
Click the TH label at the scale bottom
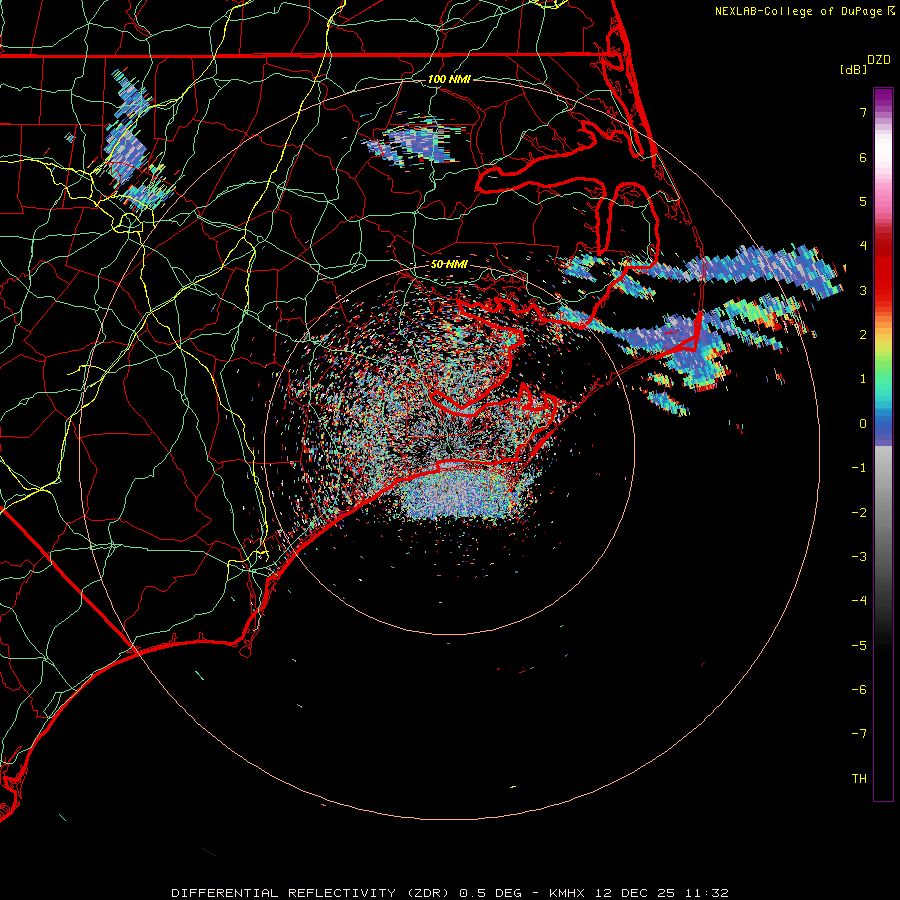859,779
